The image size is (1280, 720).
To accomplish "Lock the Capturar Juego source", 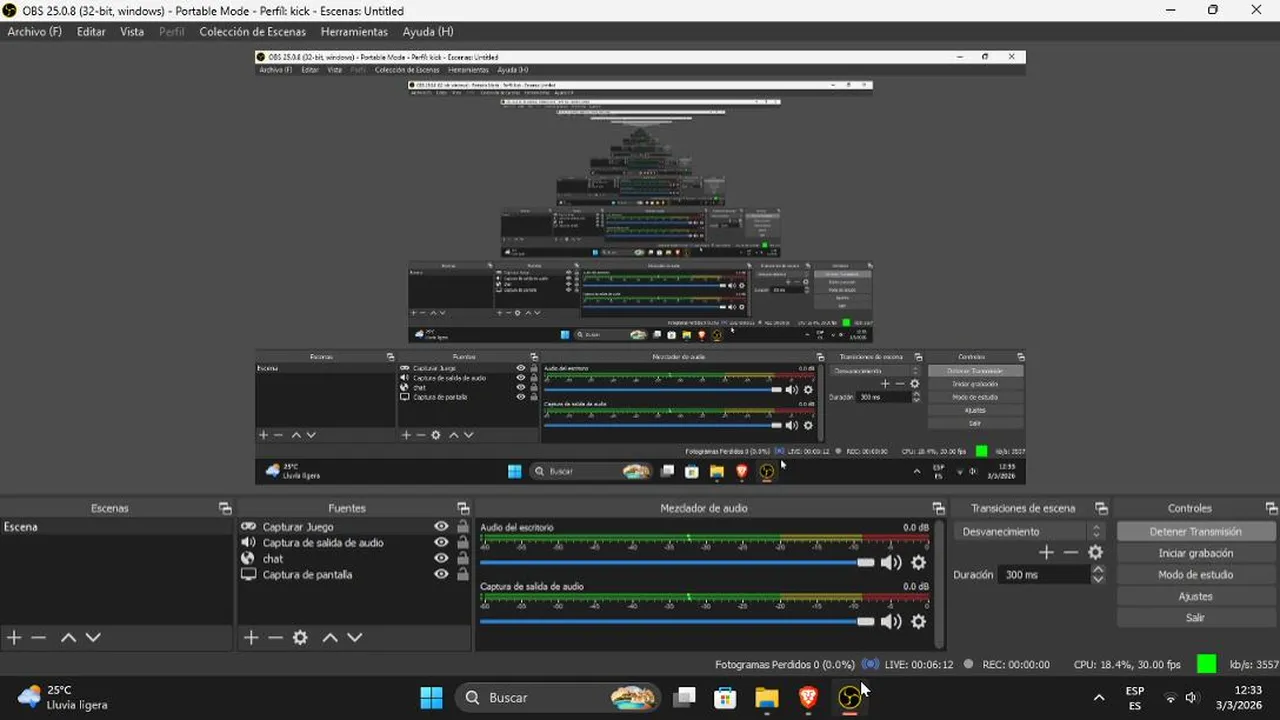I will [462, 527].
